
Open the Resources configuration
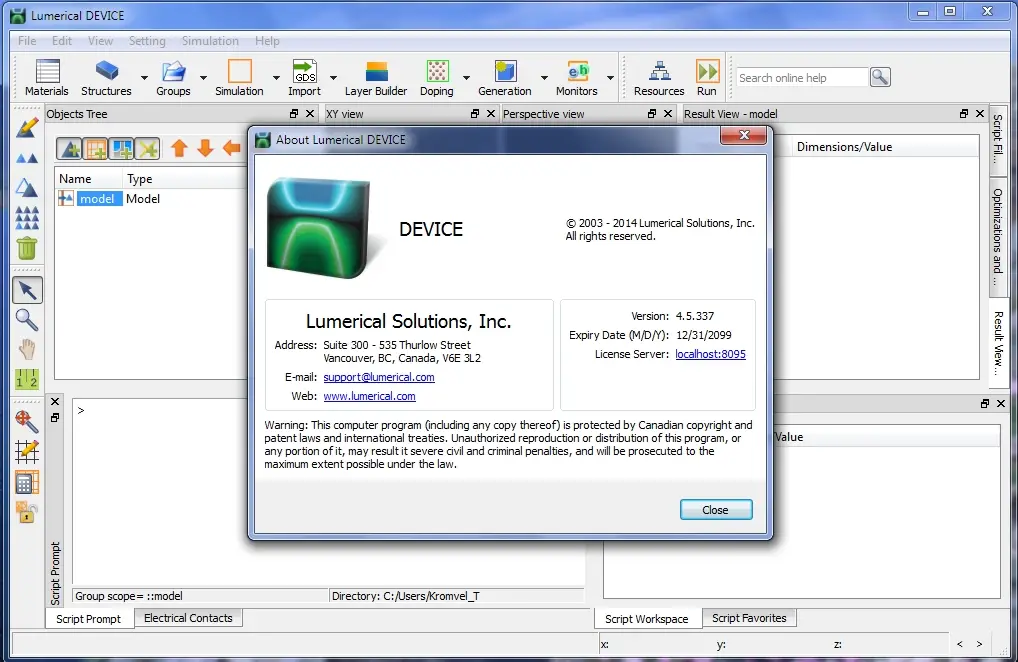pos(659,78)
